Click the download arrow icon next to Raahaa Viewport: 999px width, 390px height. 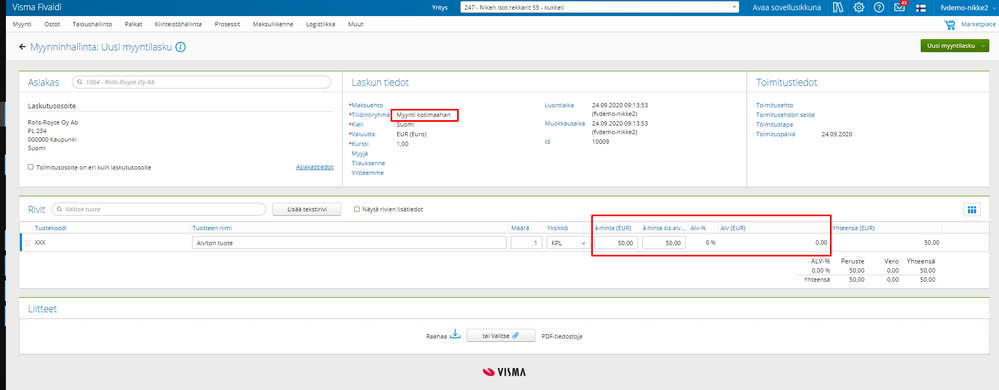click(x=455, y=335)
